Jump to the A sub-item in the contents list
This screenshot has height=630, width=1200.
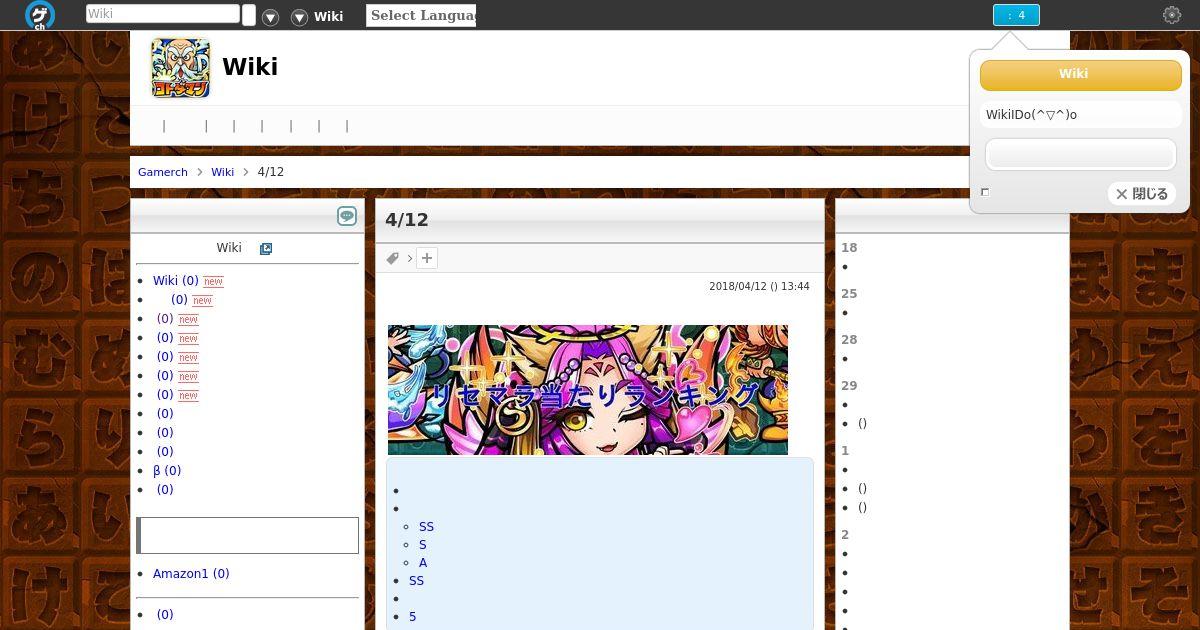[423, 563]
